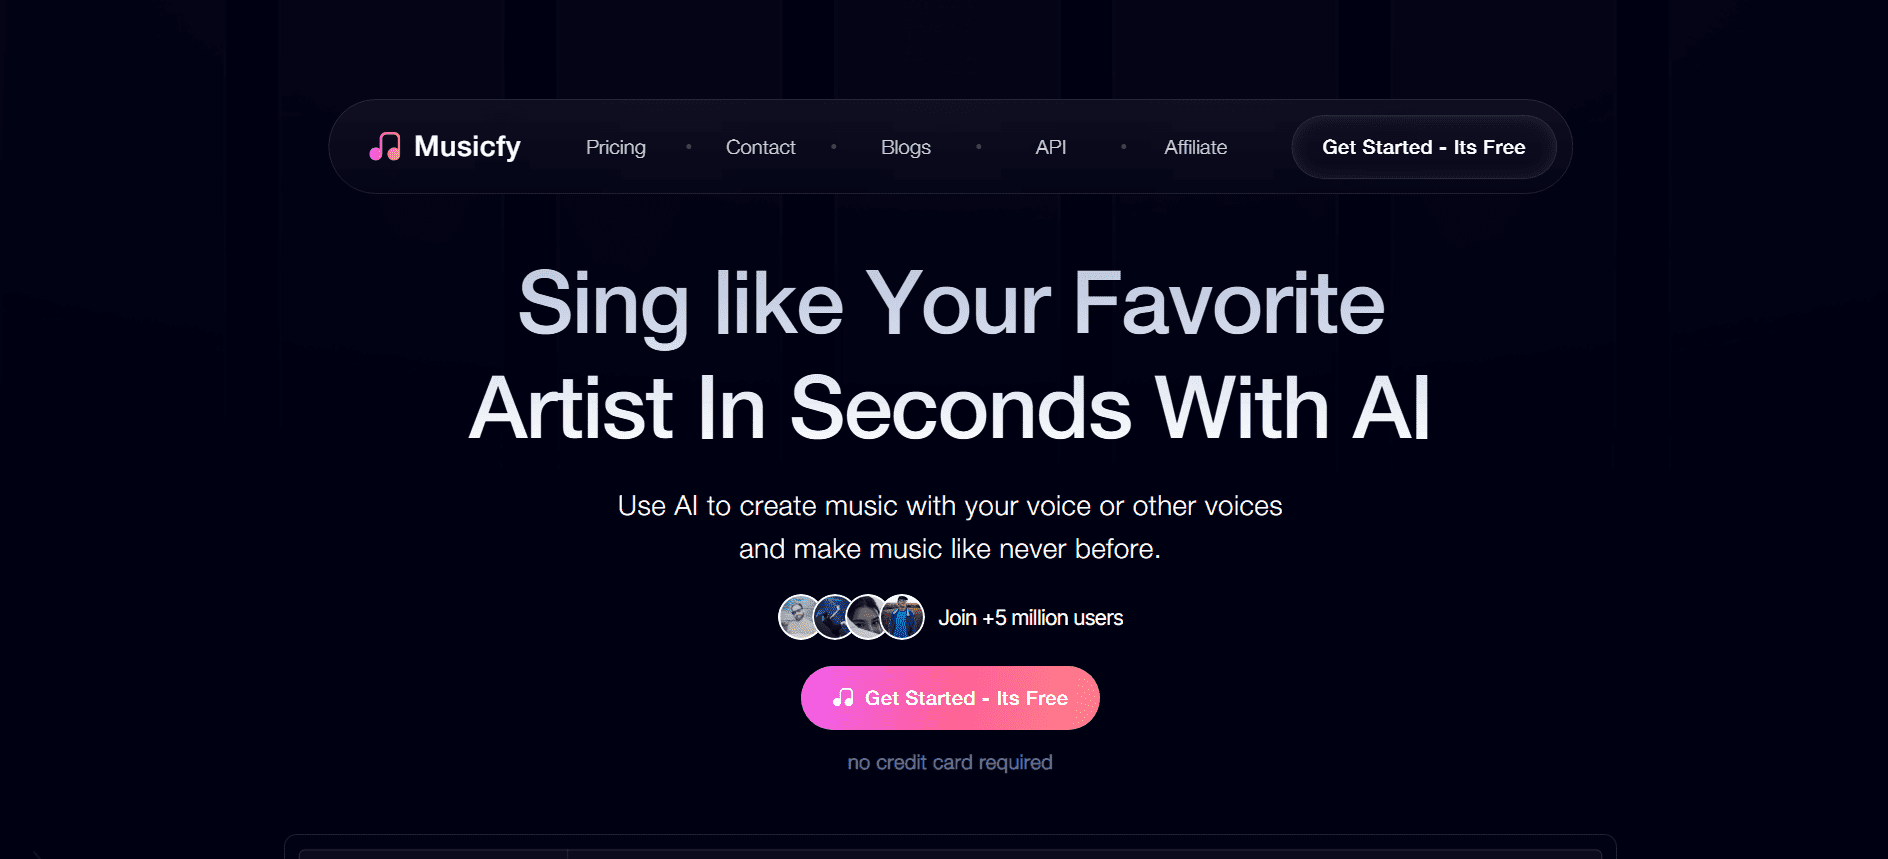
Task: Open the Pricing page
Action: tap(614, 147)
